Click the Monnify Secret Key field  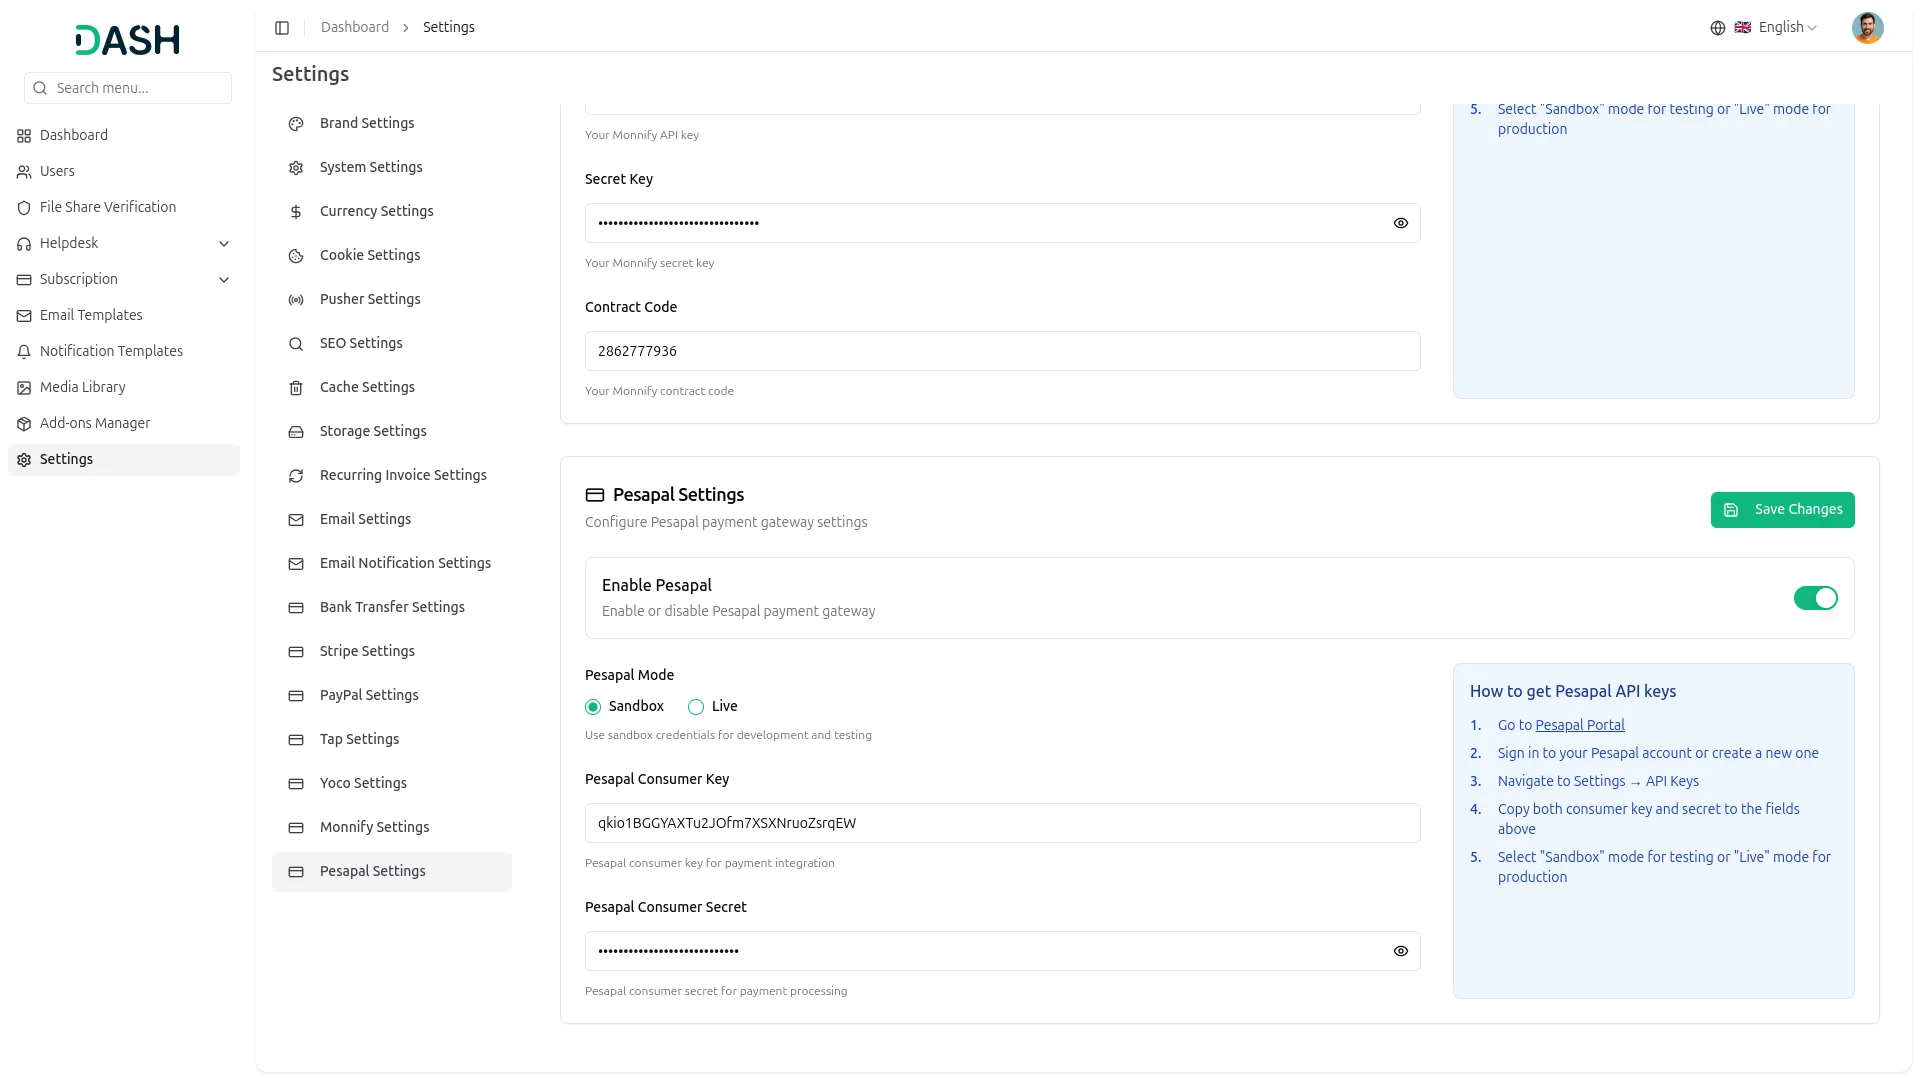(1002, 223)
